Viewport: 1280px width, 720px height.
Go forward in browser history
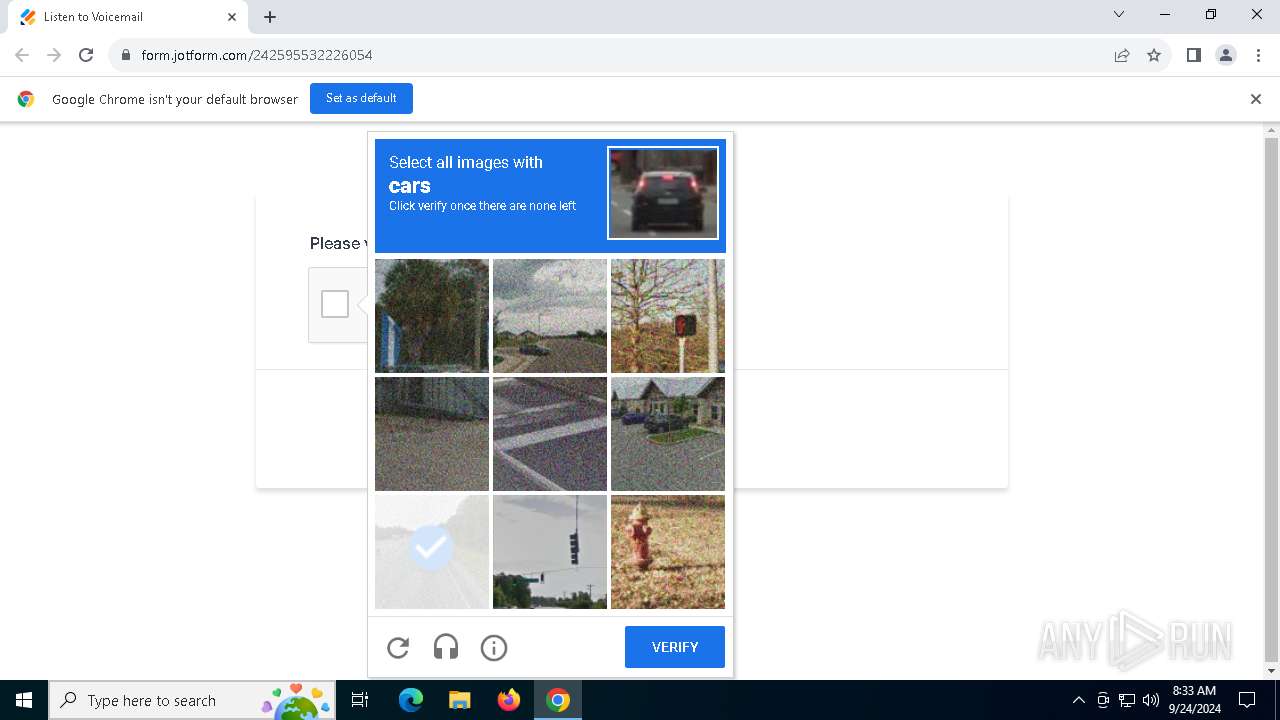(x=54, y=55)
